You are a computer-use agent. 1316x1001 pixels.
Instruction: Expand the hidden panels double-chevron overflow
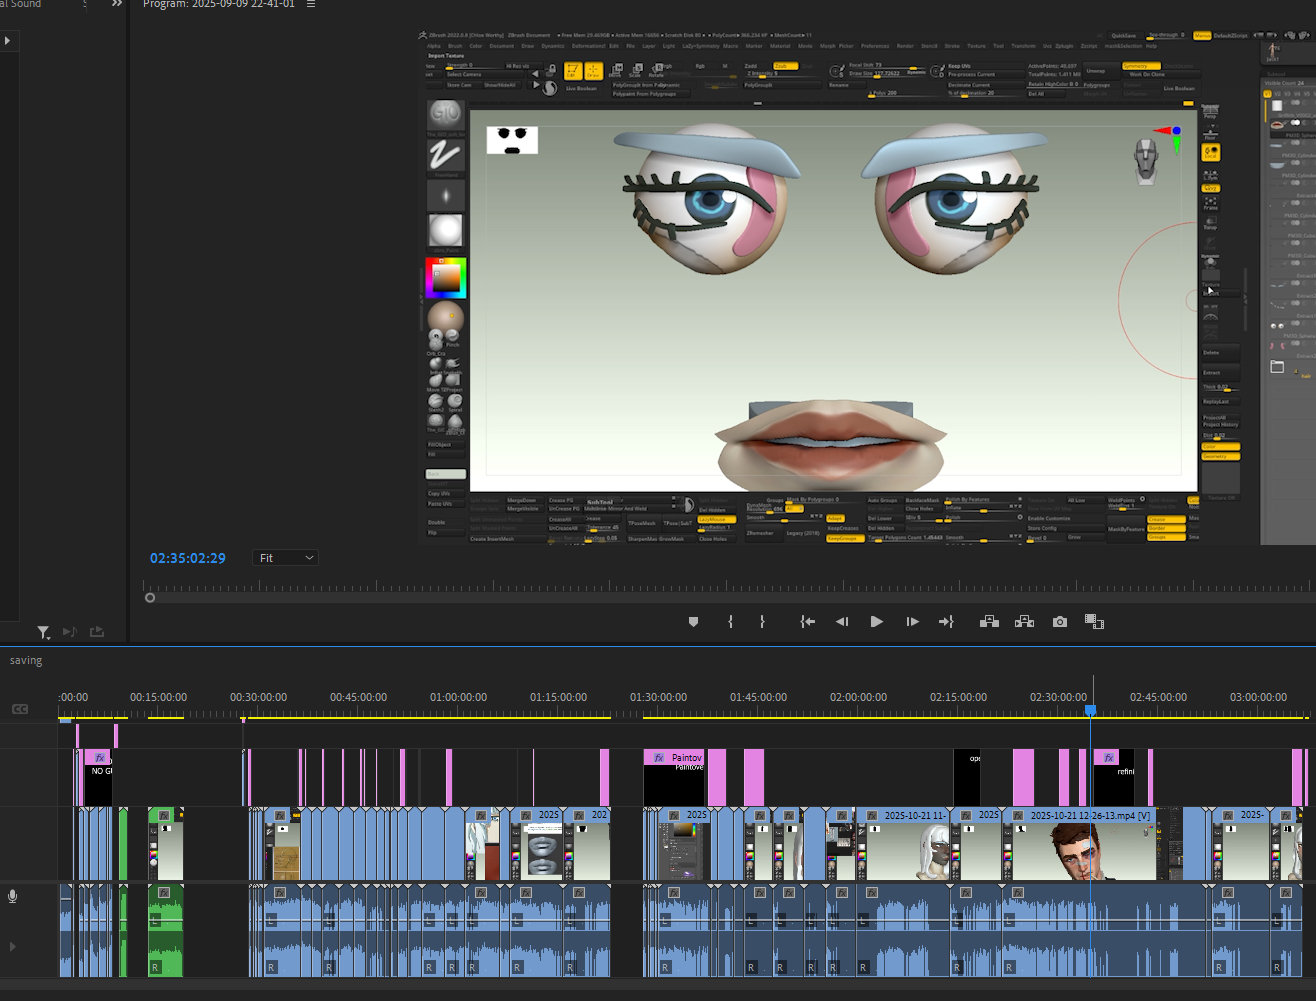pos(117,5)
